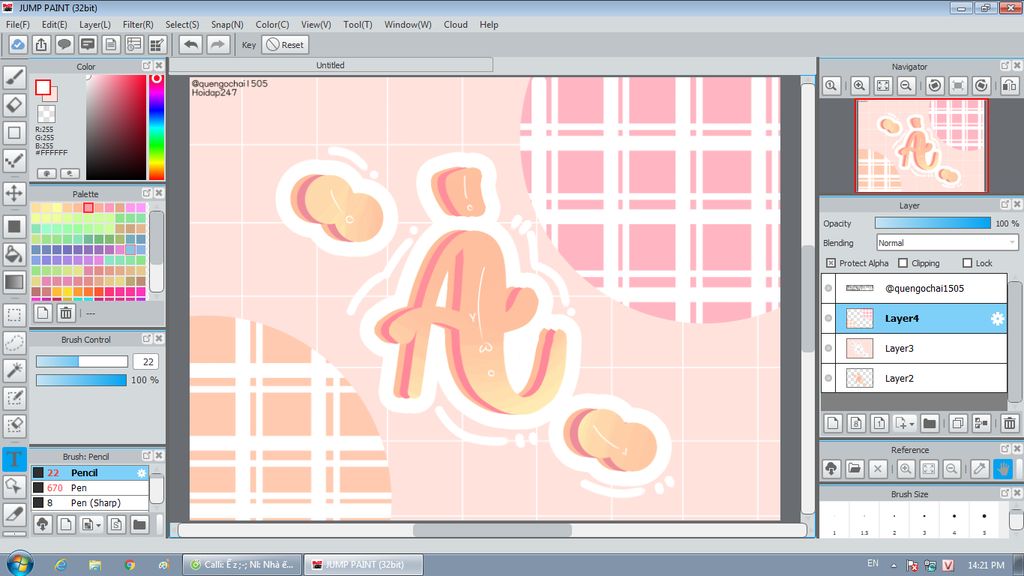Enable the Clipping checkbox

click(903, 263)
